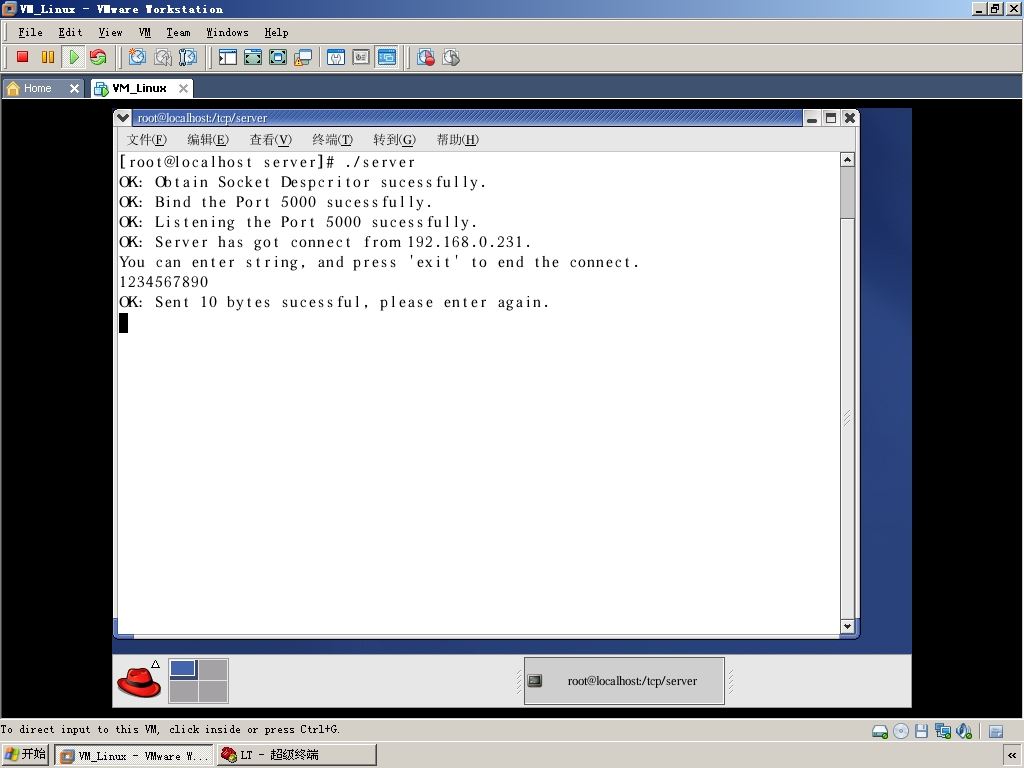Viewport: 1024px width, 768px height.
Task: Click the network adapter status icon
Action: pyautogui.click(x=942, y=731)
